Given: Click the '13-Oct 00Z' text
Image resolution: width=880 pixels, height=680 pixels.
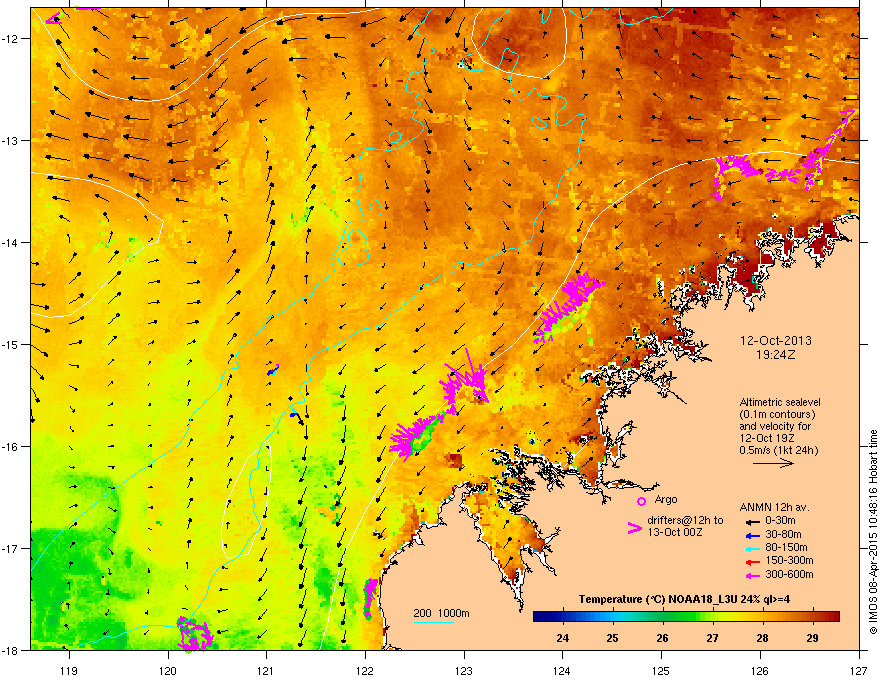Looking at the screenshot, I should [x=675, y=532].
